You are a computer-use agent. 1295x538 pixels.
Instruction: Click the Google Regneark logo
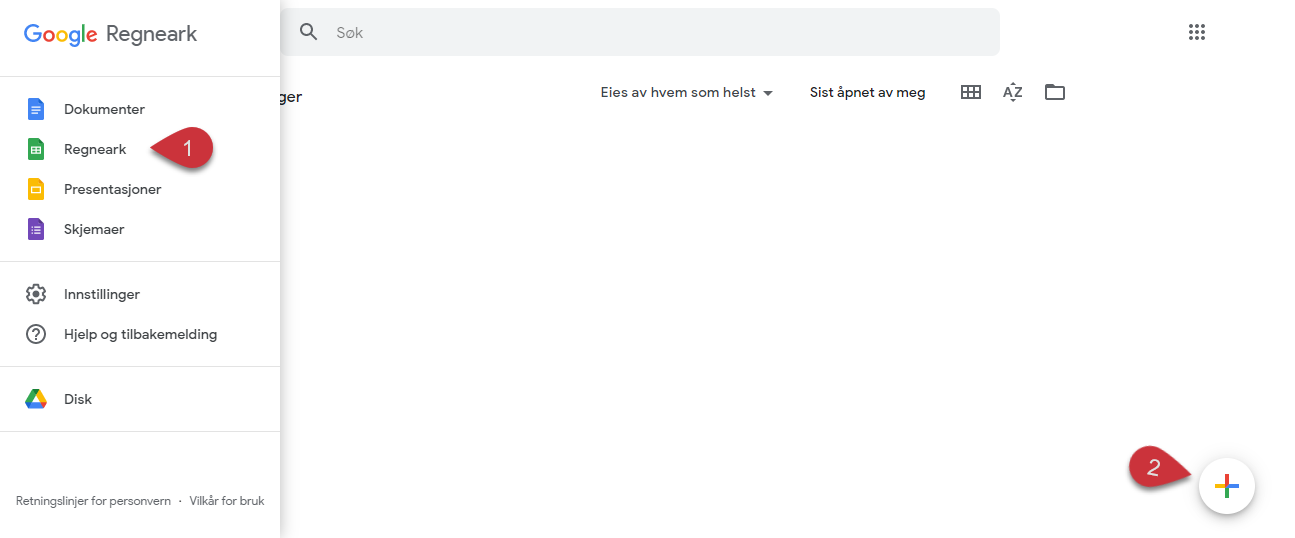click(110, 34)
